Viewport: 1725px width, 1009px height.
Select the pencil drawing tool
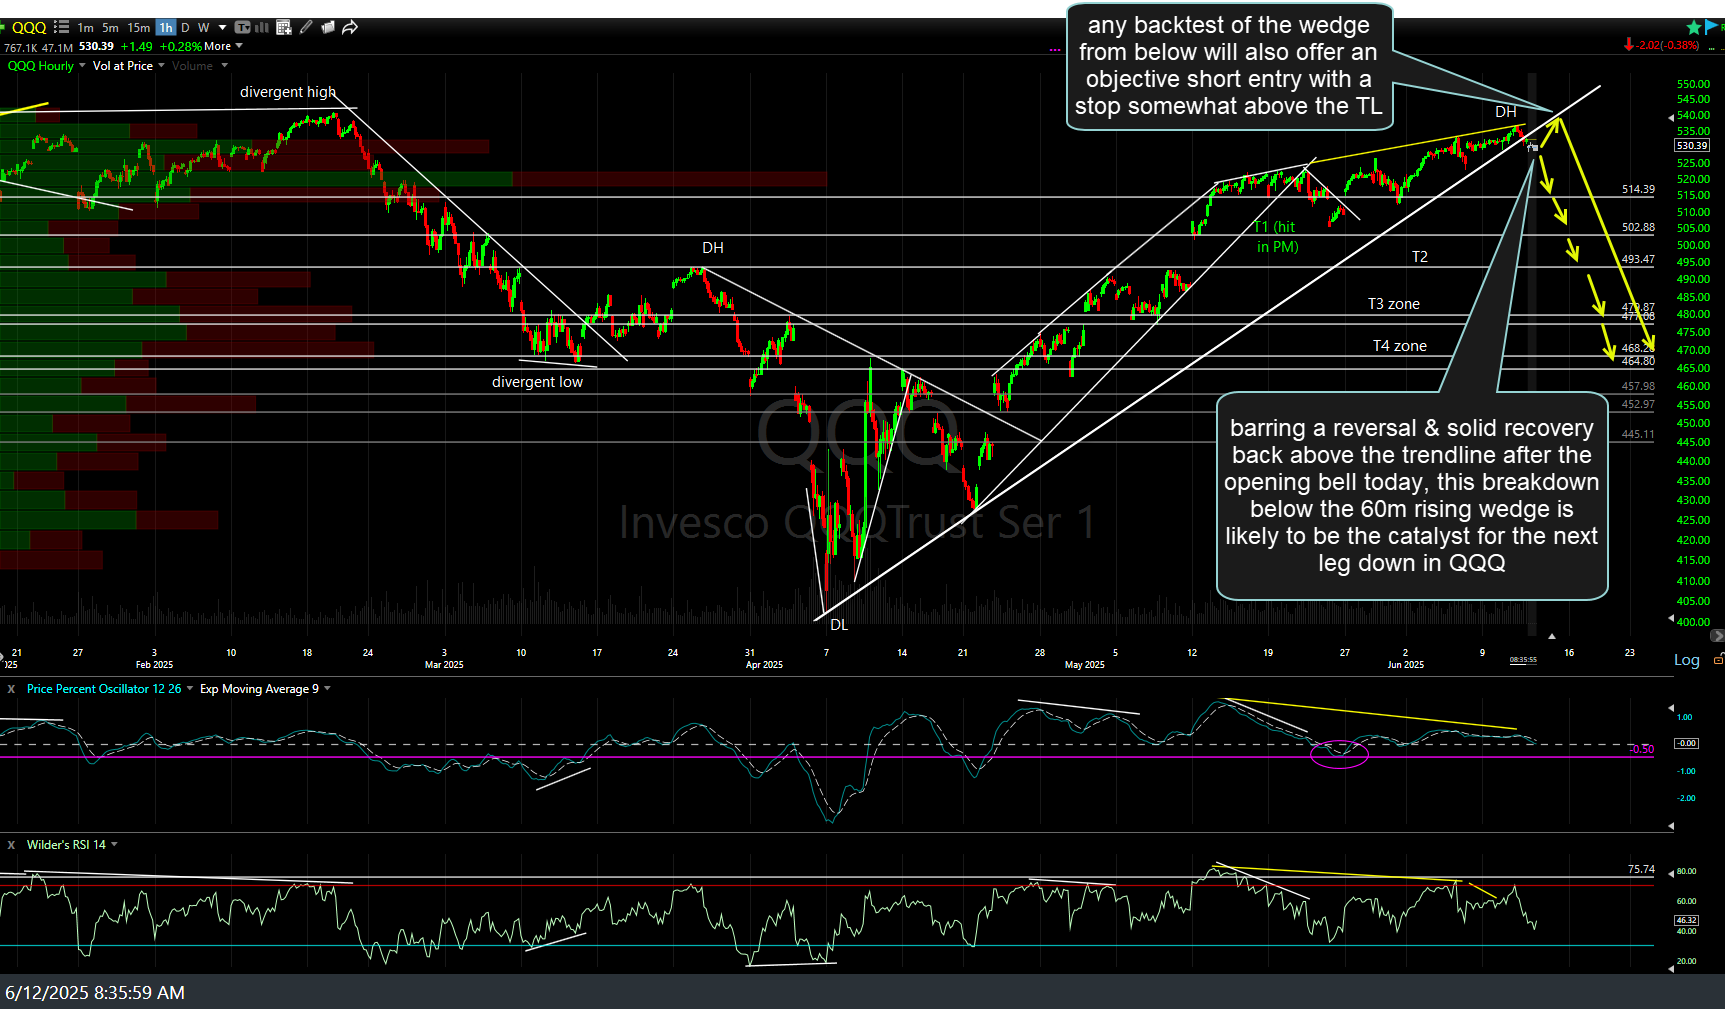(306, 27)
